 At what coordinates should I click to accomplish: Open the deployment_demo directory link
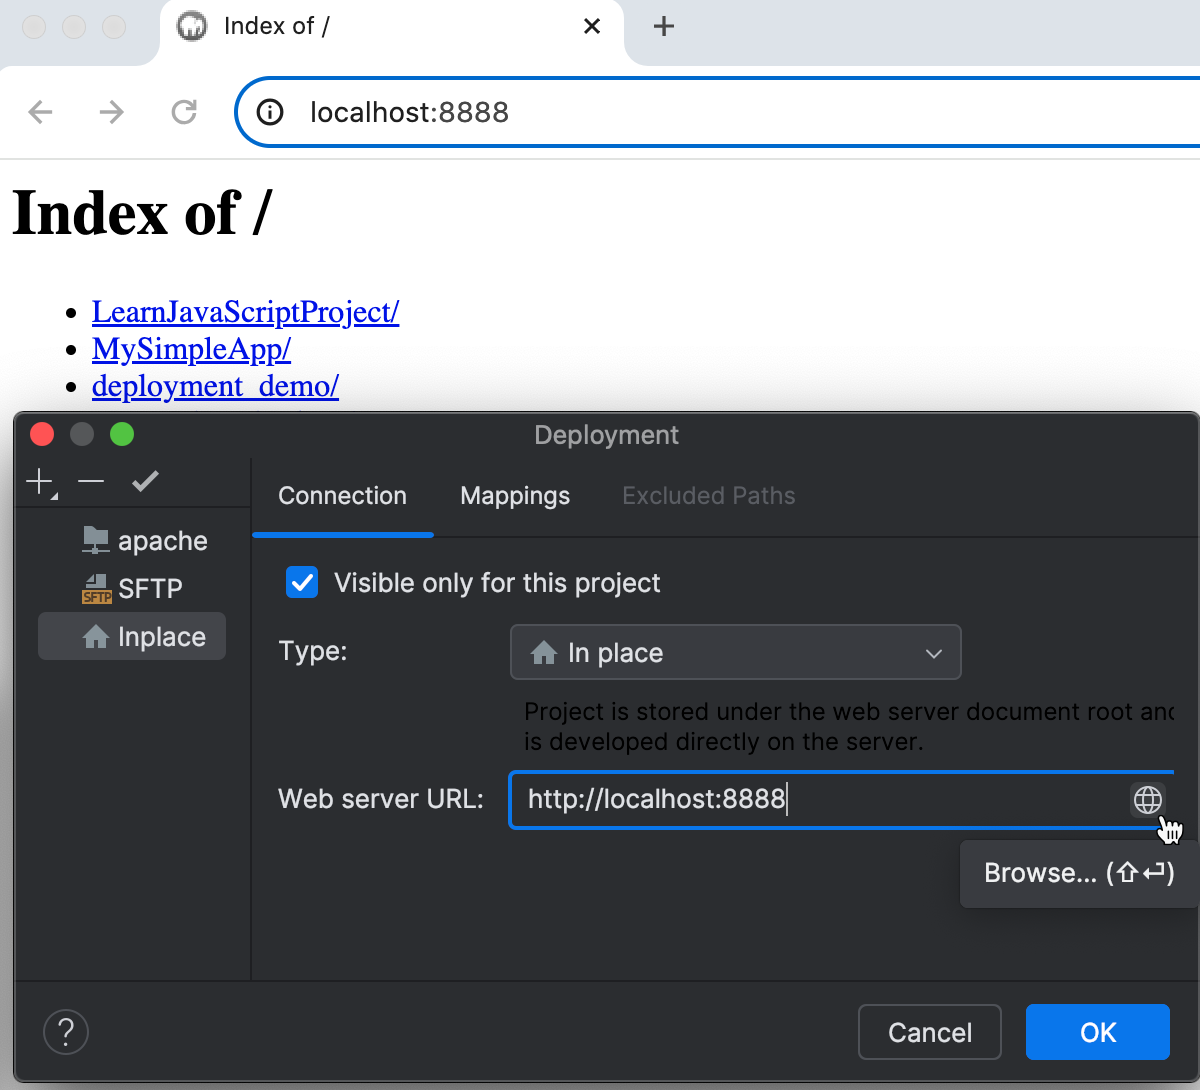click(x=215, y=386)
